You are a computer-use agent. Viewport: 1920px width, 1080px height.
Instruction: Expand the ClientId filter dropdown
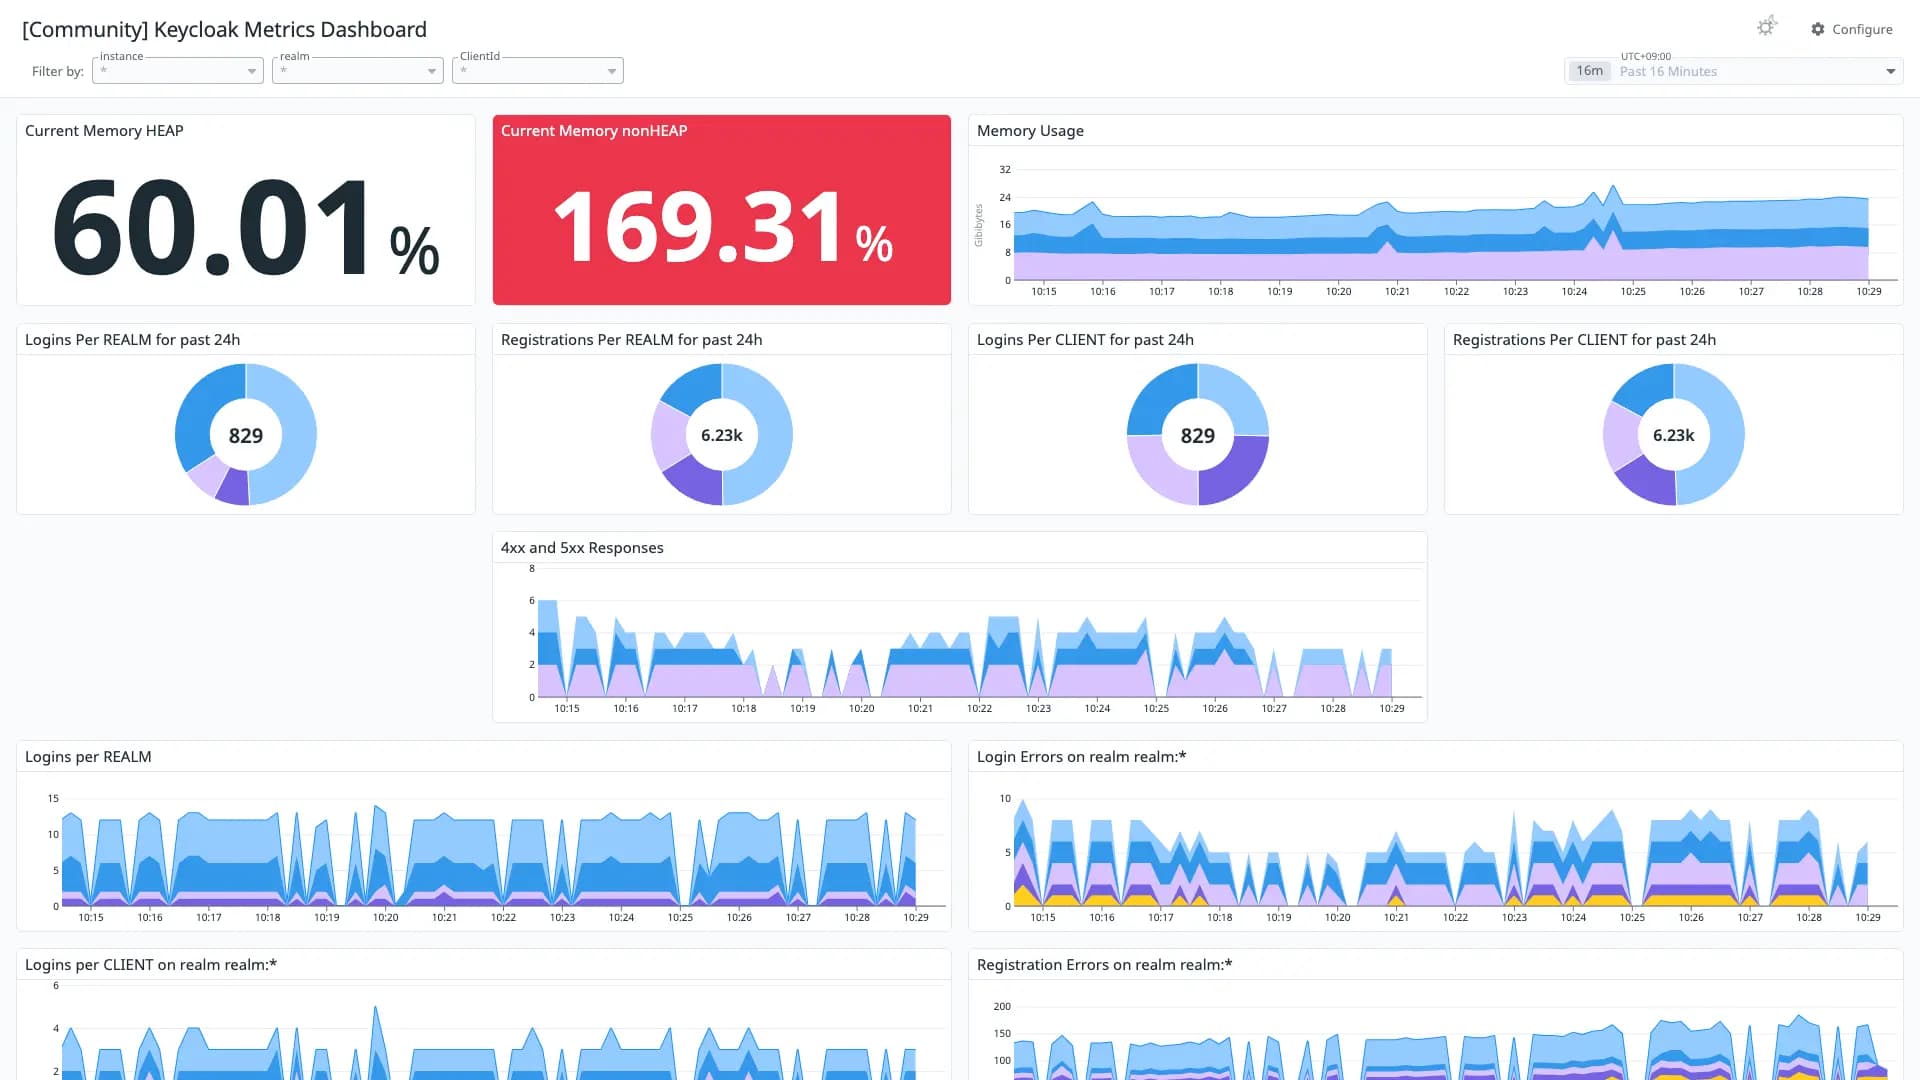538,71
